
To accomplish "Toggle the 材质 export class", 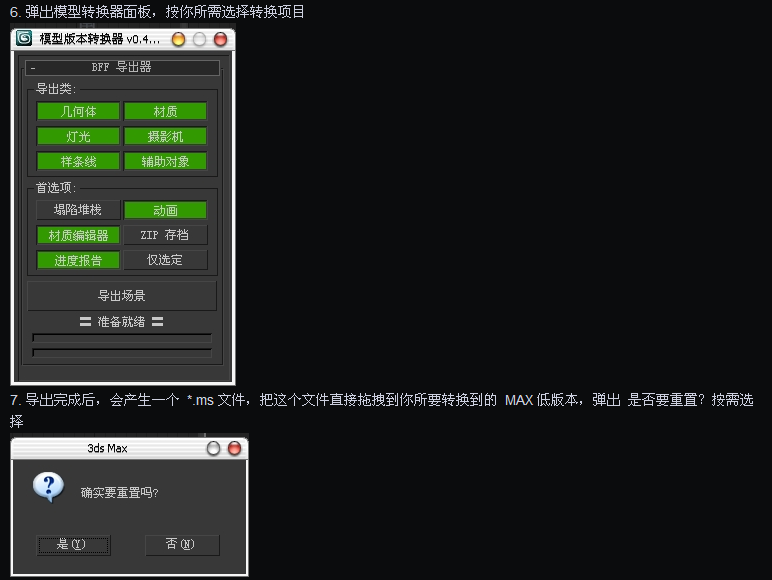I will coord(165,111).
